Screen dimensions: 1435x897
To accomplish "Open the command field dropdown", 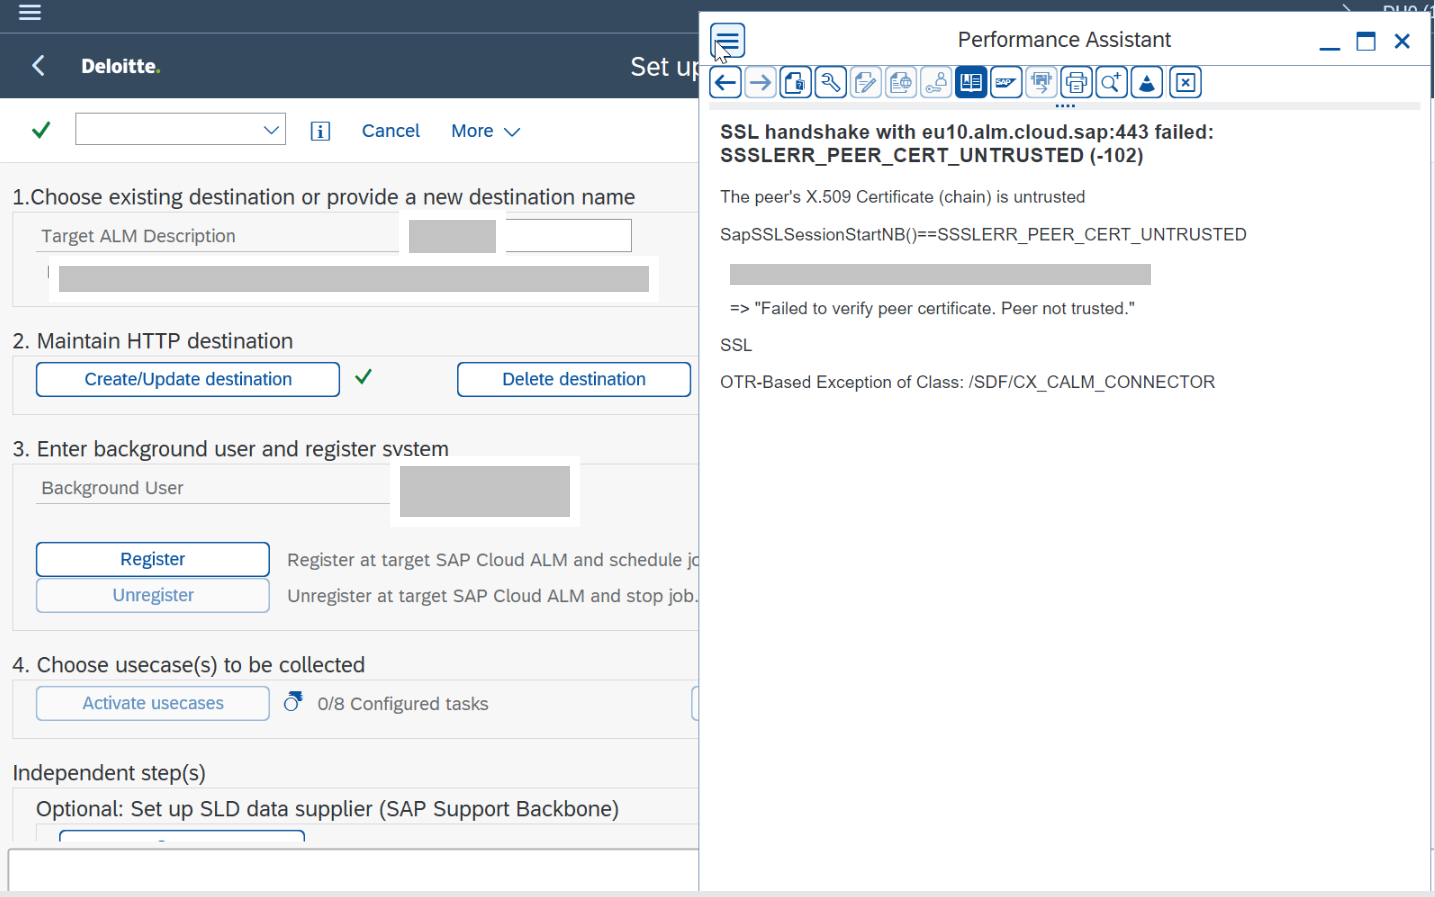I will (271, 130).
